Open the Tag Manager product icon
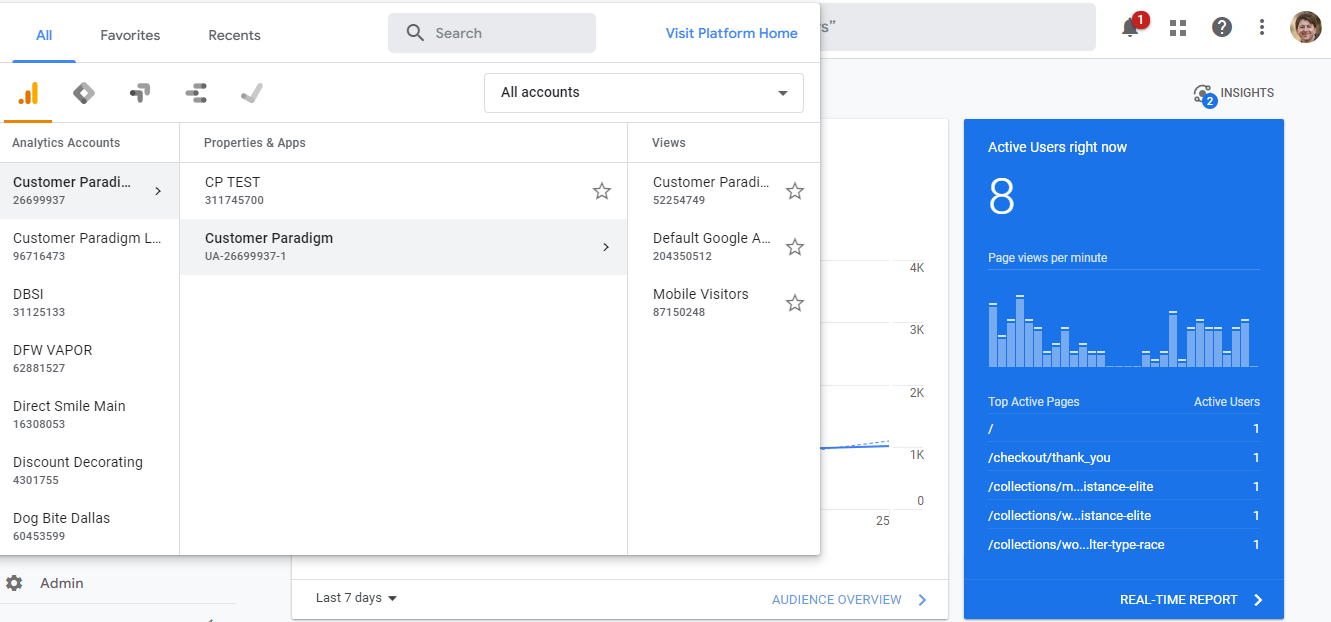 [x=140, y=93]
